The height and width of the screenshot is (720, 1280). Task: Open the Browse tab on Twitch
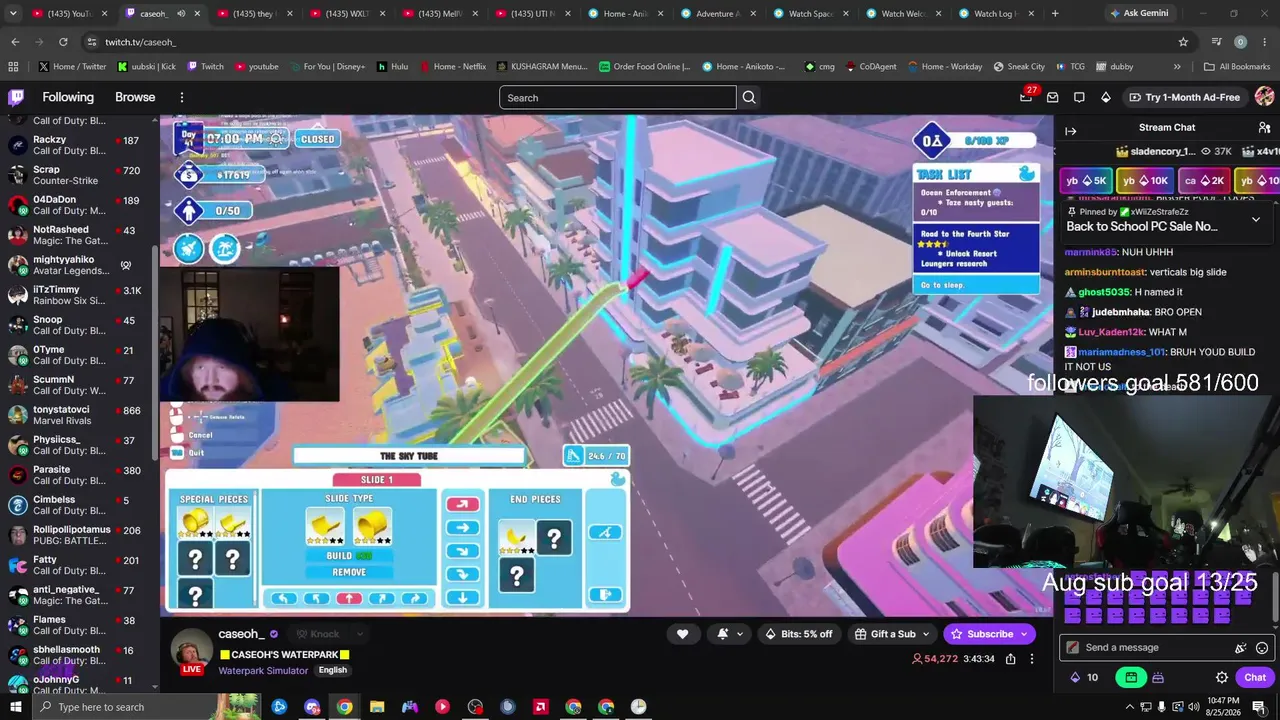pos(135,97)
